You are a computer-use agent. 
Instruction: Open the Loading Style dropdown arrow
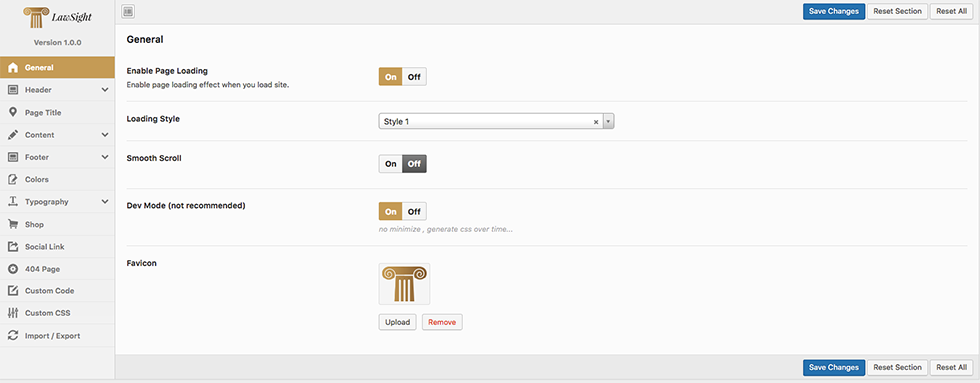tap(609, 121)
